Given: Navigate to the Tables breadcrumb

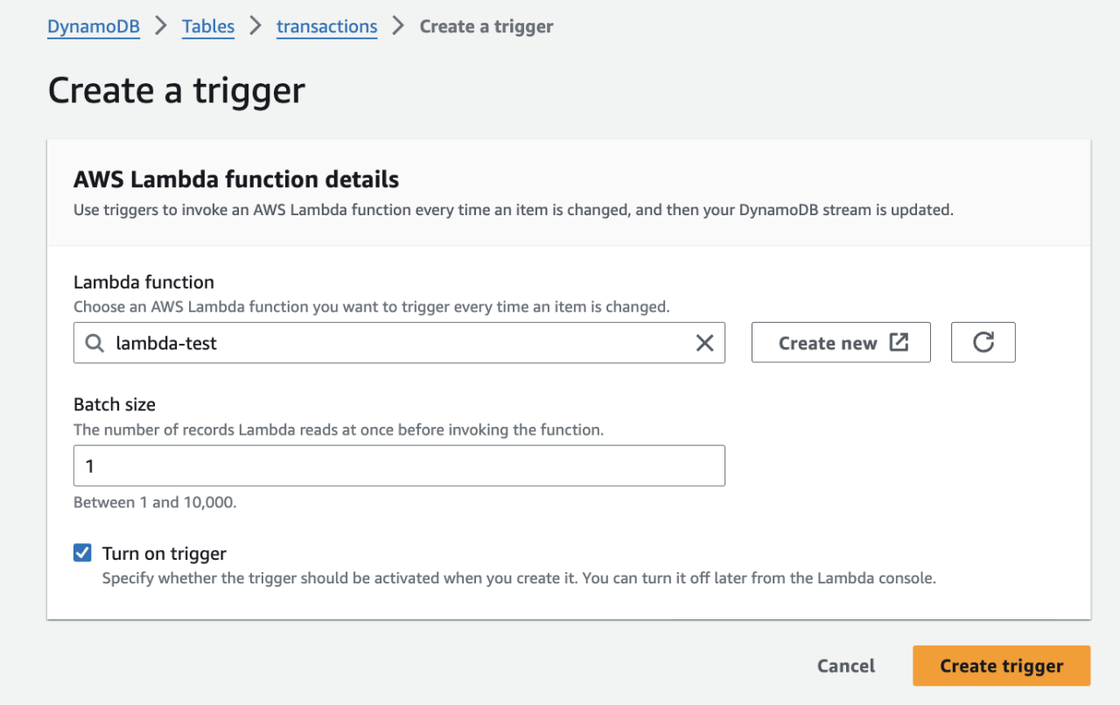Looking at the screenshot, I should coord(207,27).
